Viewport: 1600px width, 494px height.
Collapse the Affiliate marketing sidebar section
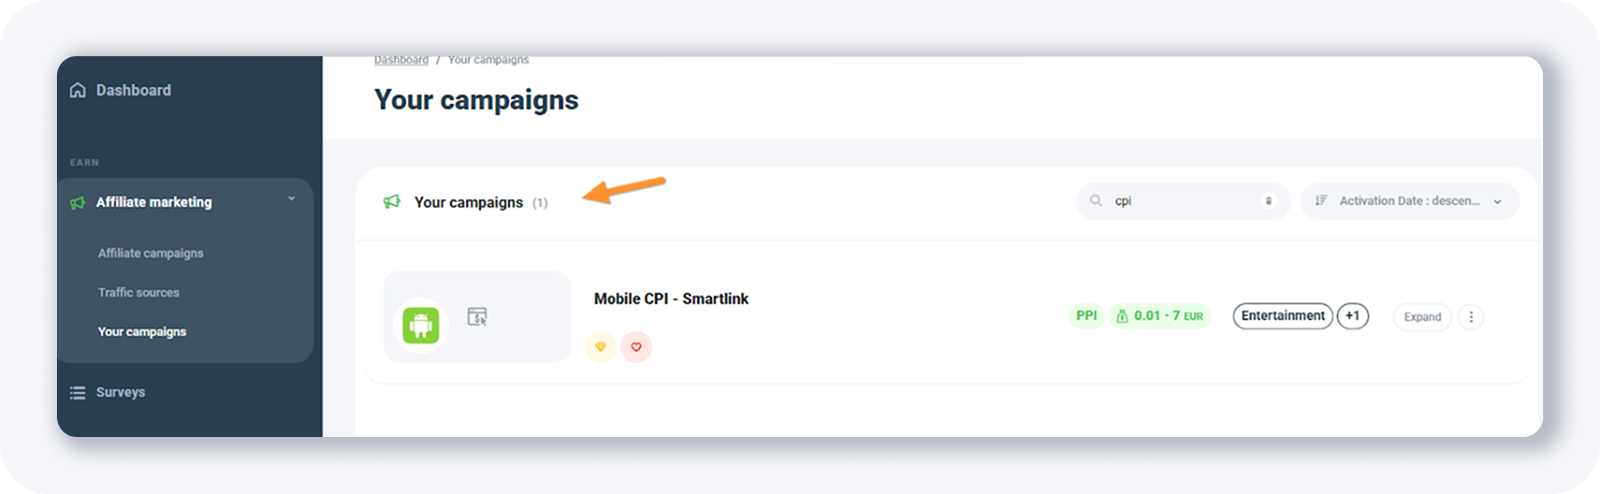[x=292, y=199]
